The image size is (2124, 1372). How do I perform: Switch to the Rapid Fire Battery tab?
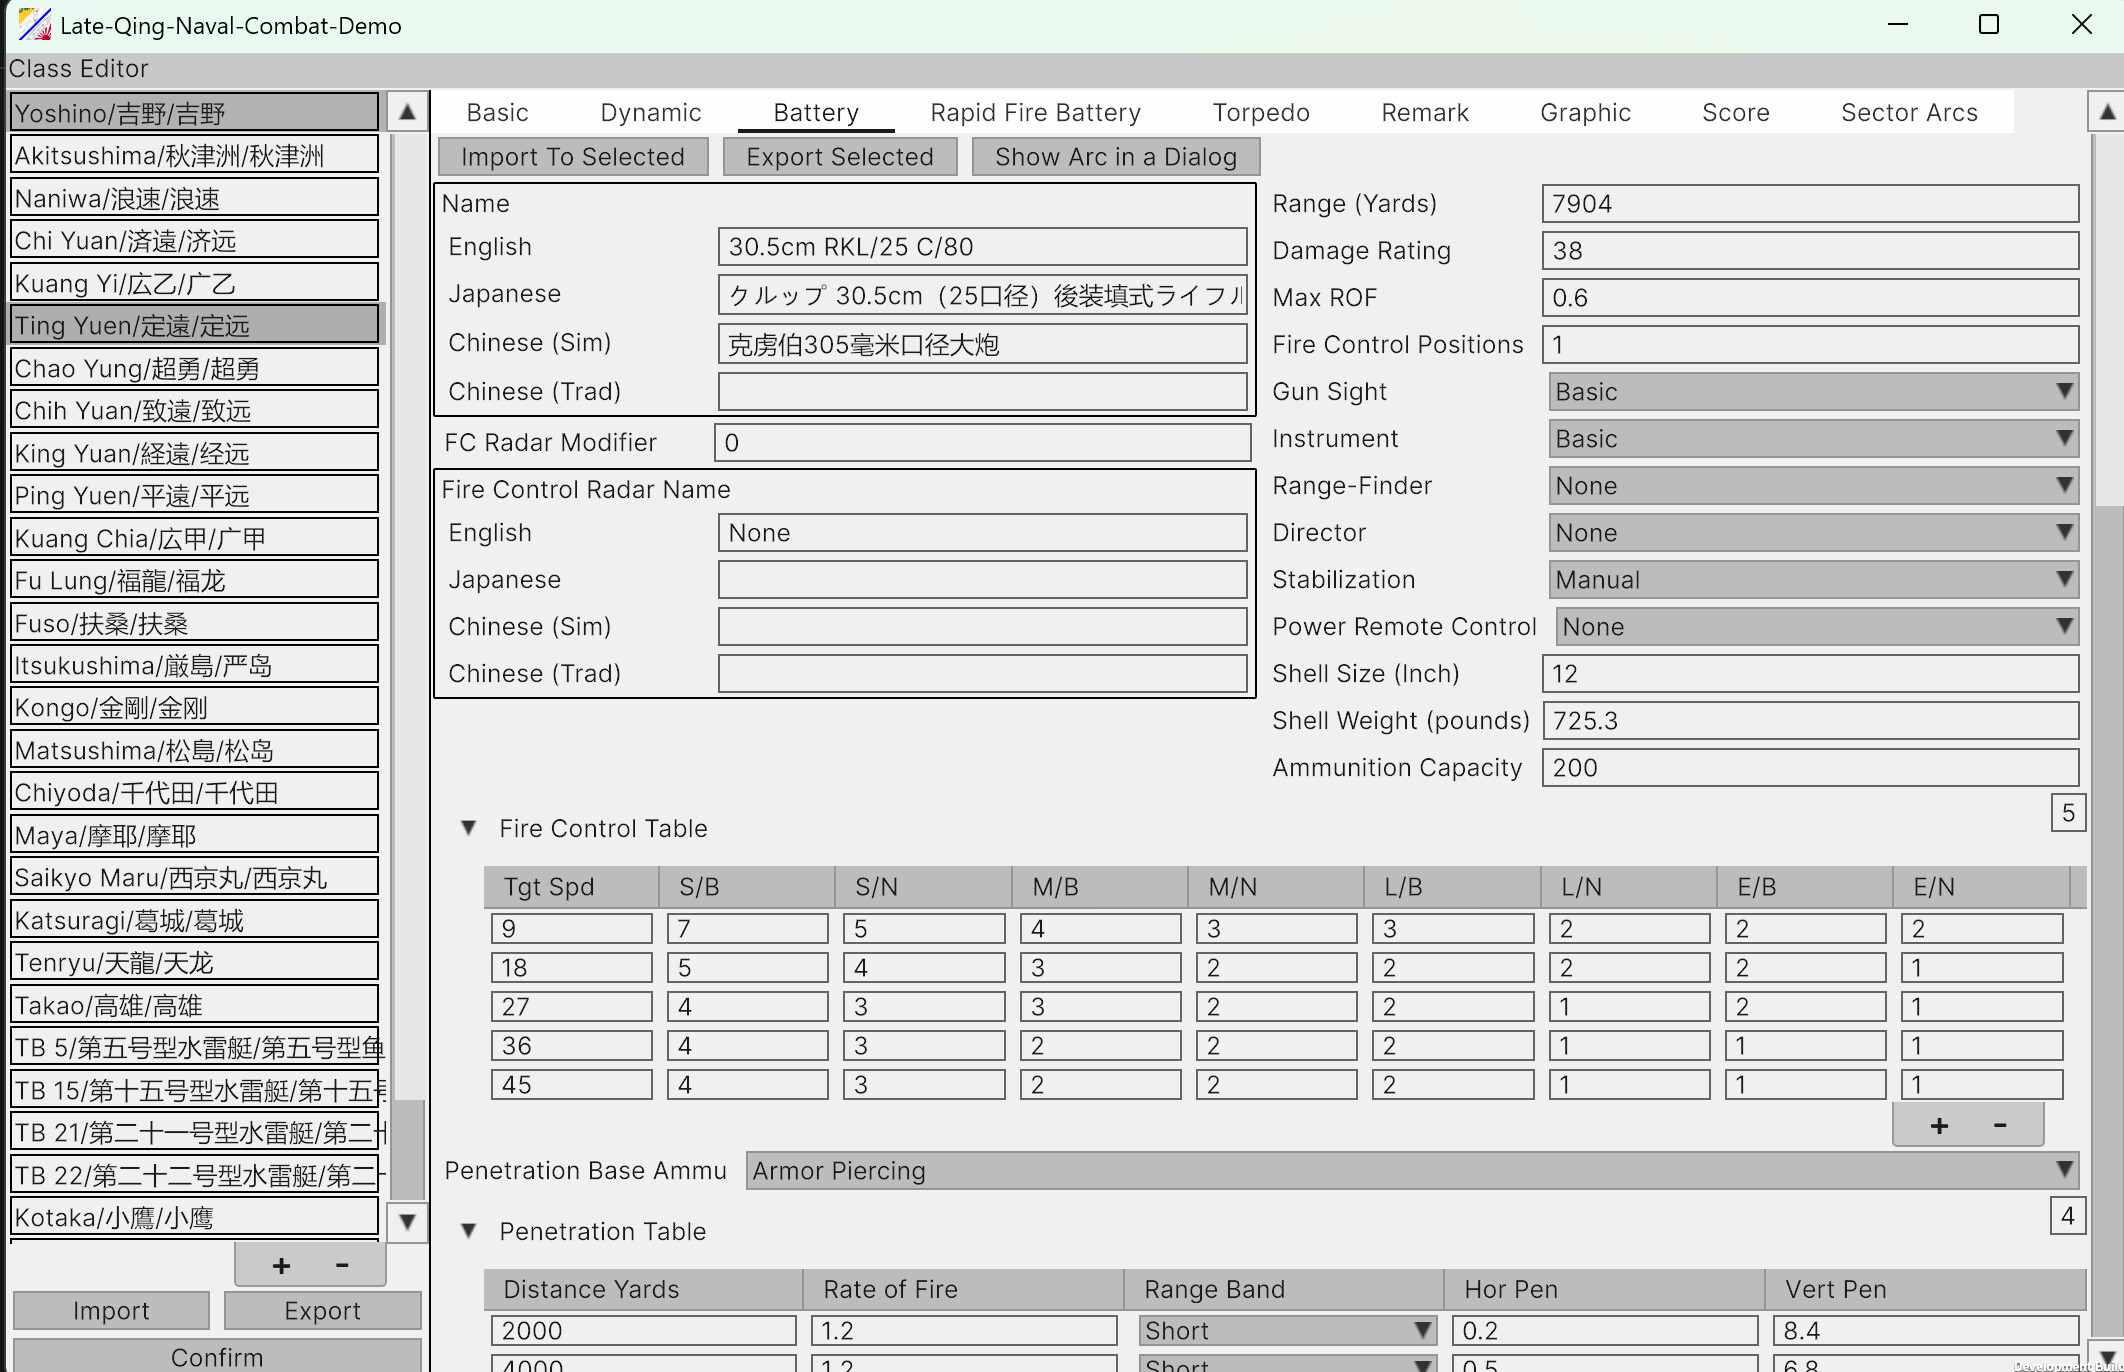(1034, 112)
